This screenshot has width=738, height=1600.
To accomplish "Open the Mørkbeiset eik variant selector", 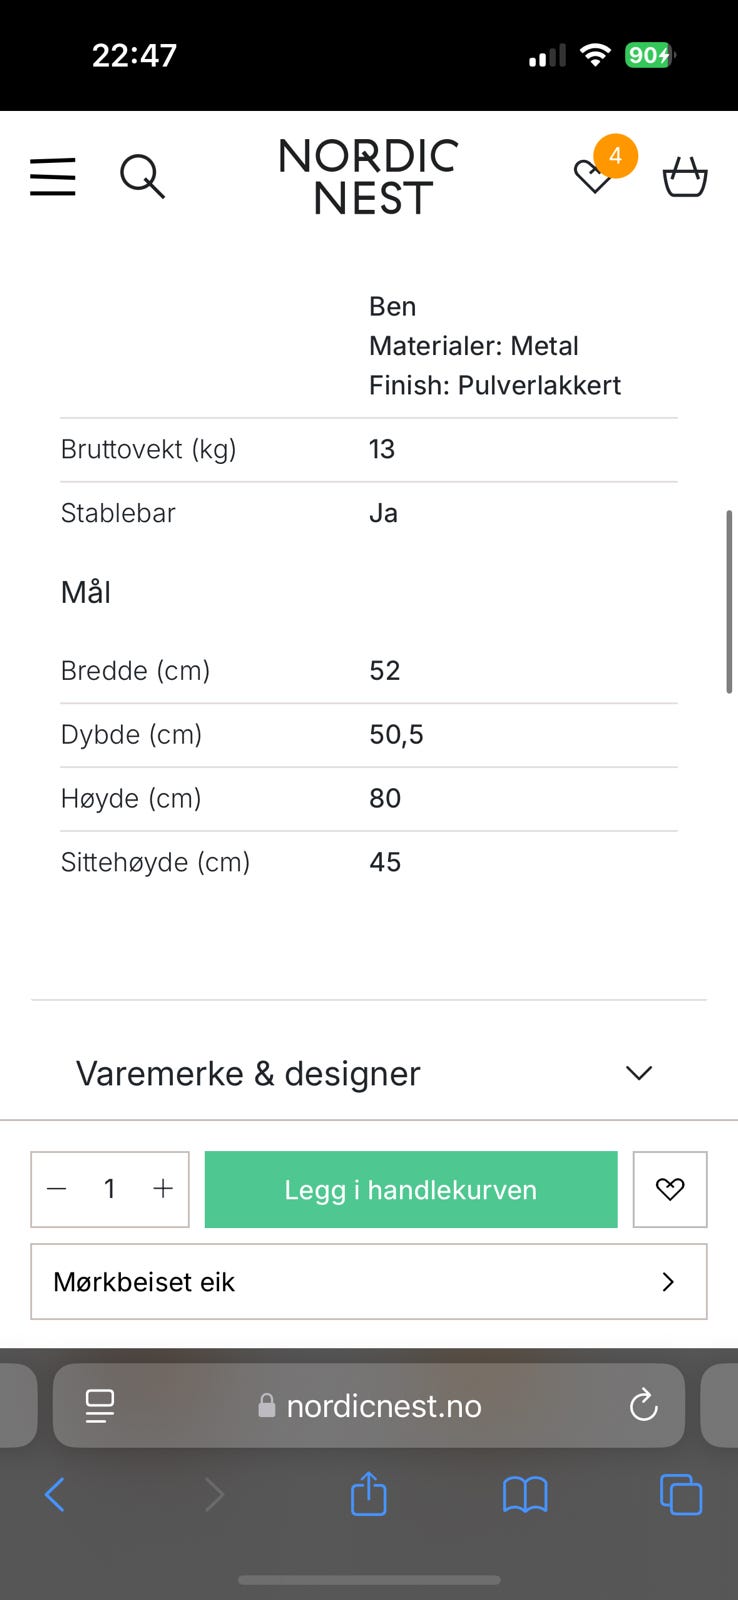I will pos(369,1282).
